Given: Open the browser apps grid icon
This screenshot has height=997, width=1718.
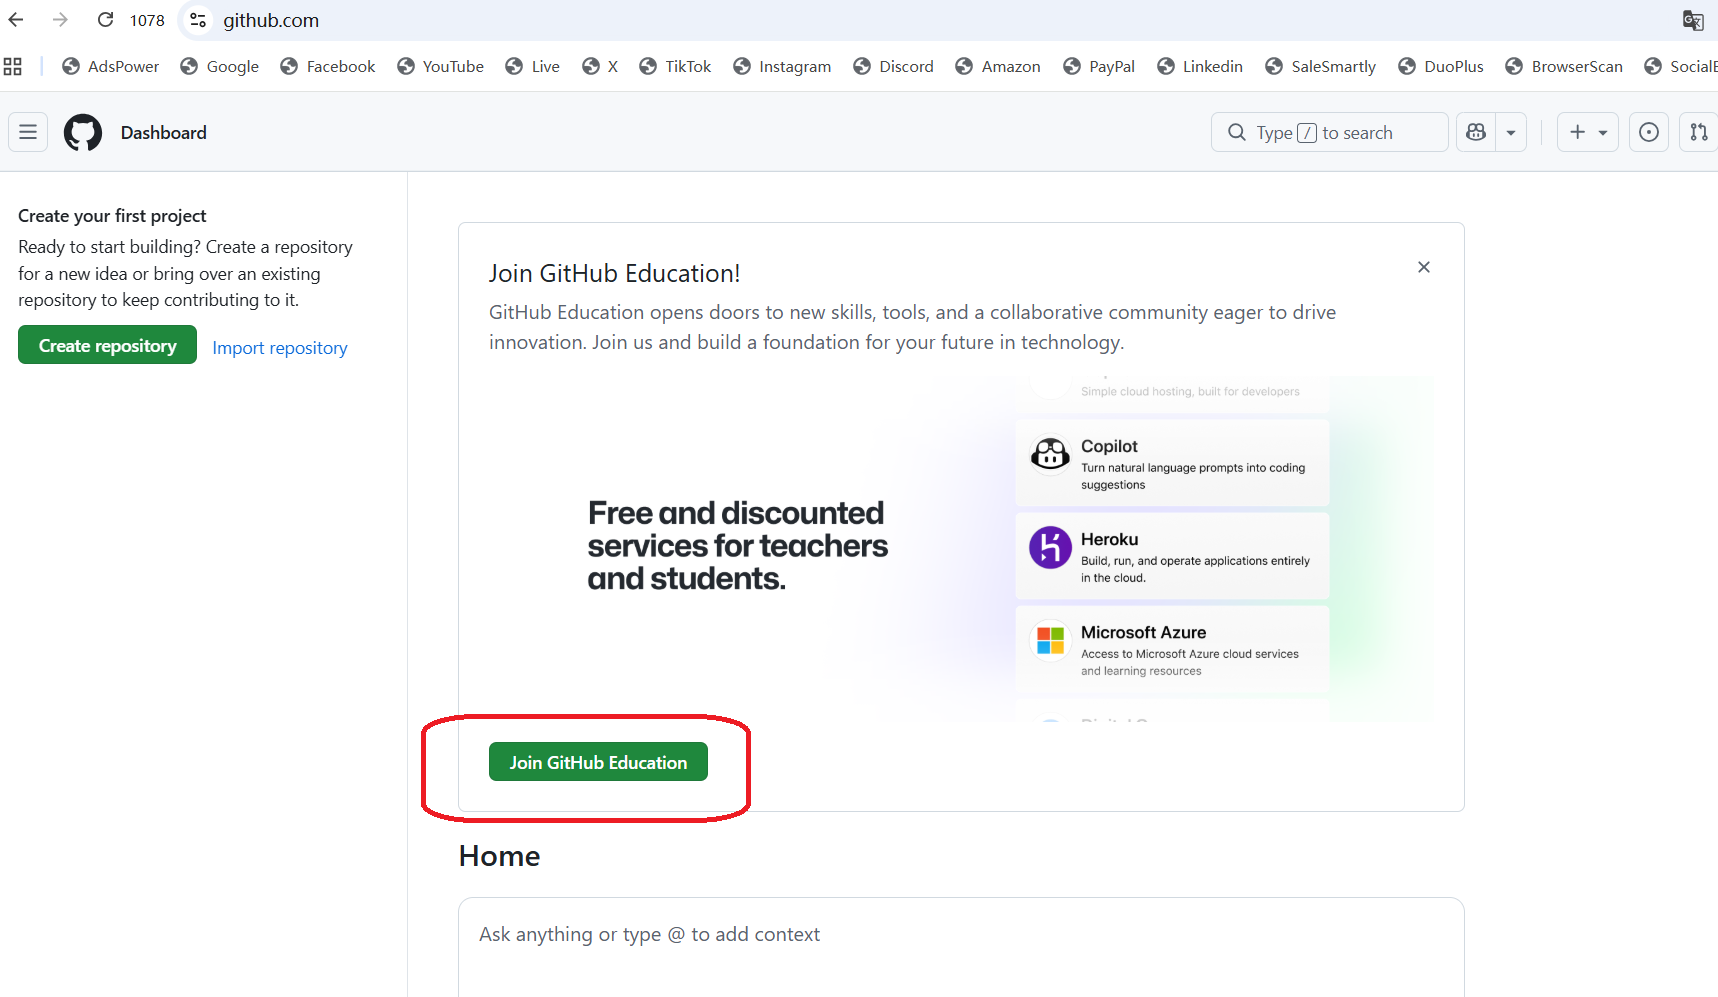Looking at the screenshot, I should 13,66.
